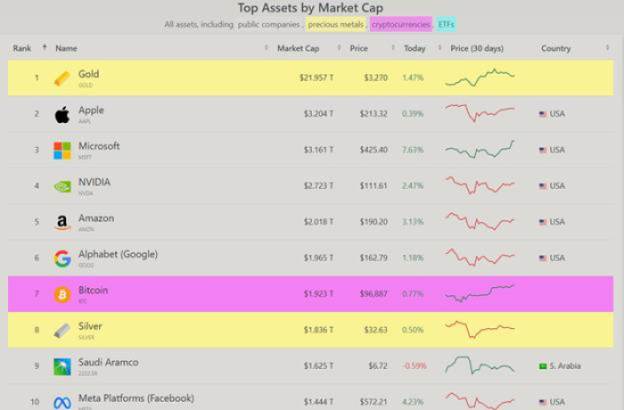Click the Google 'G' logo icon
624x410 pixels.
[62, 258]
